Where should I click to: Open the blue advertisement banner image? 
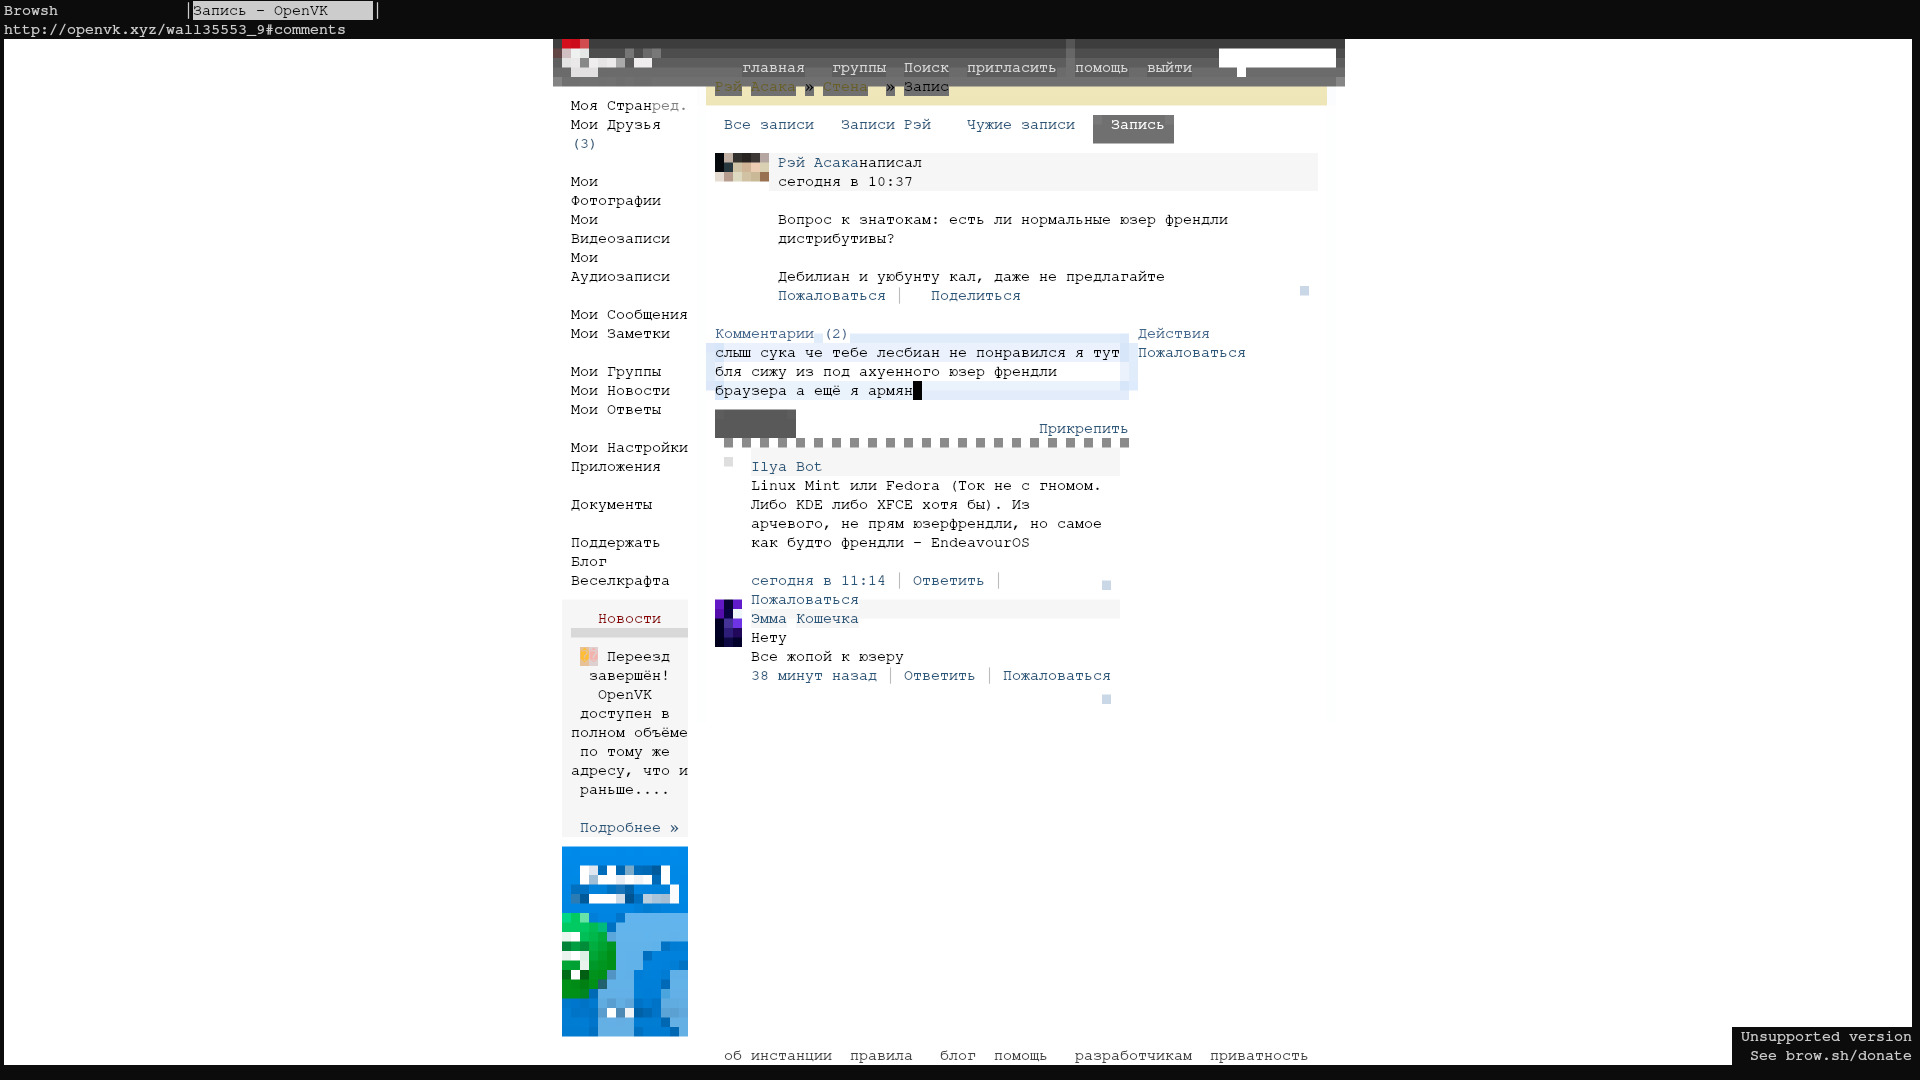pos(624,941)
